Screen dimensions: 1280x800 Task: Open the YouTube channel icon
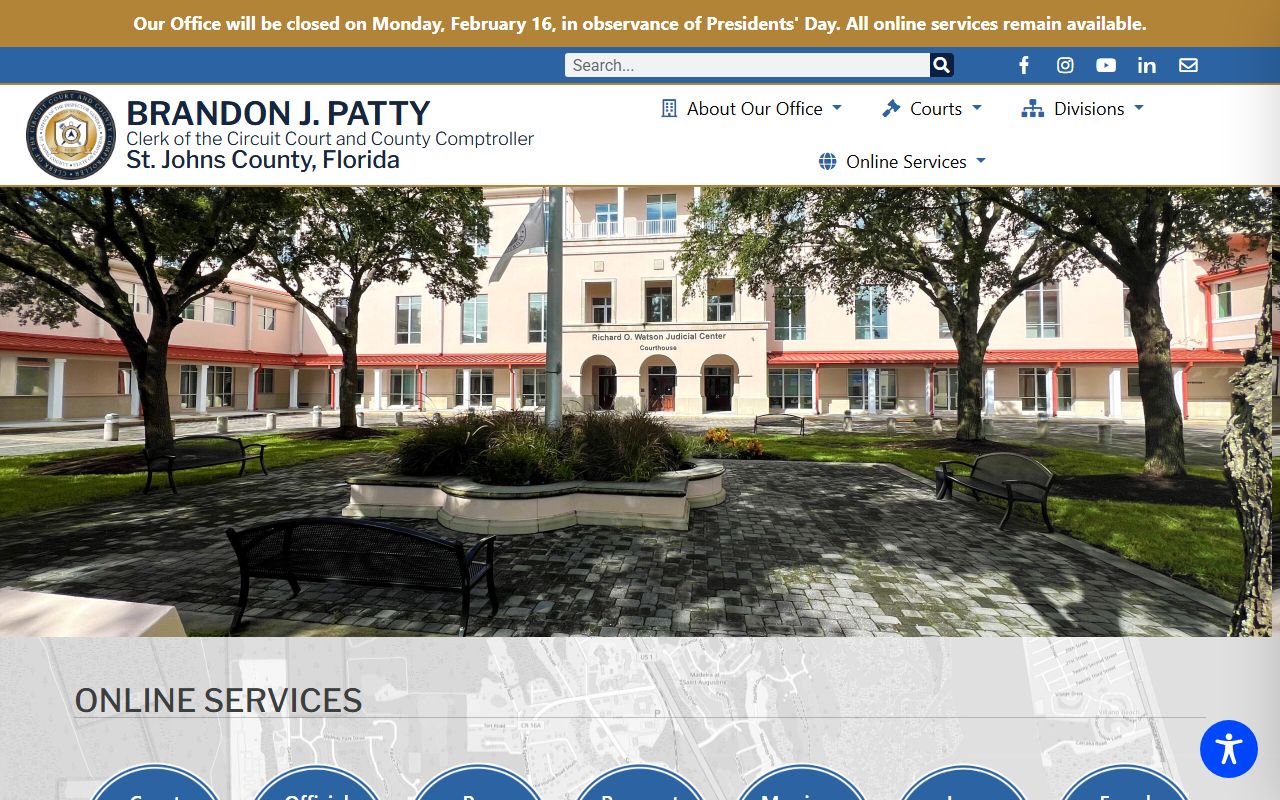[1106, 65]
